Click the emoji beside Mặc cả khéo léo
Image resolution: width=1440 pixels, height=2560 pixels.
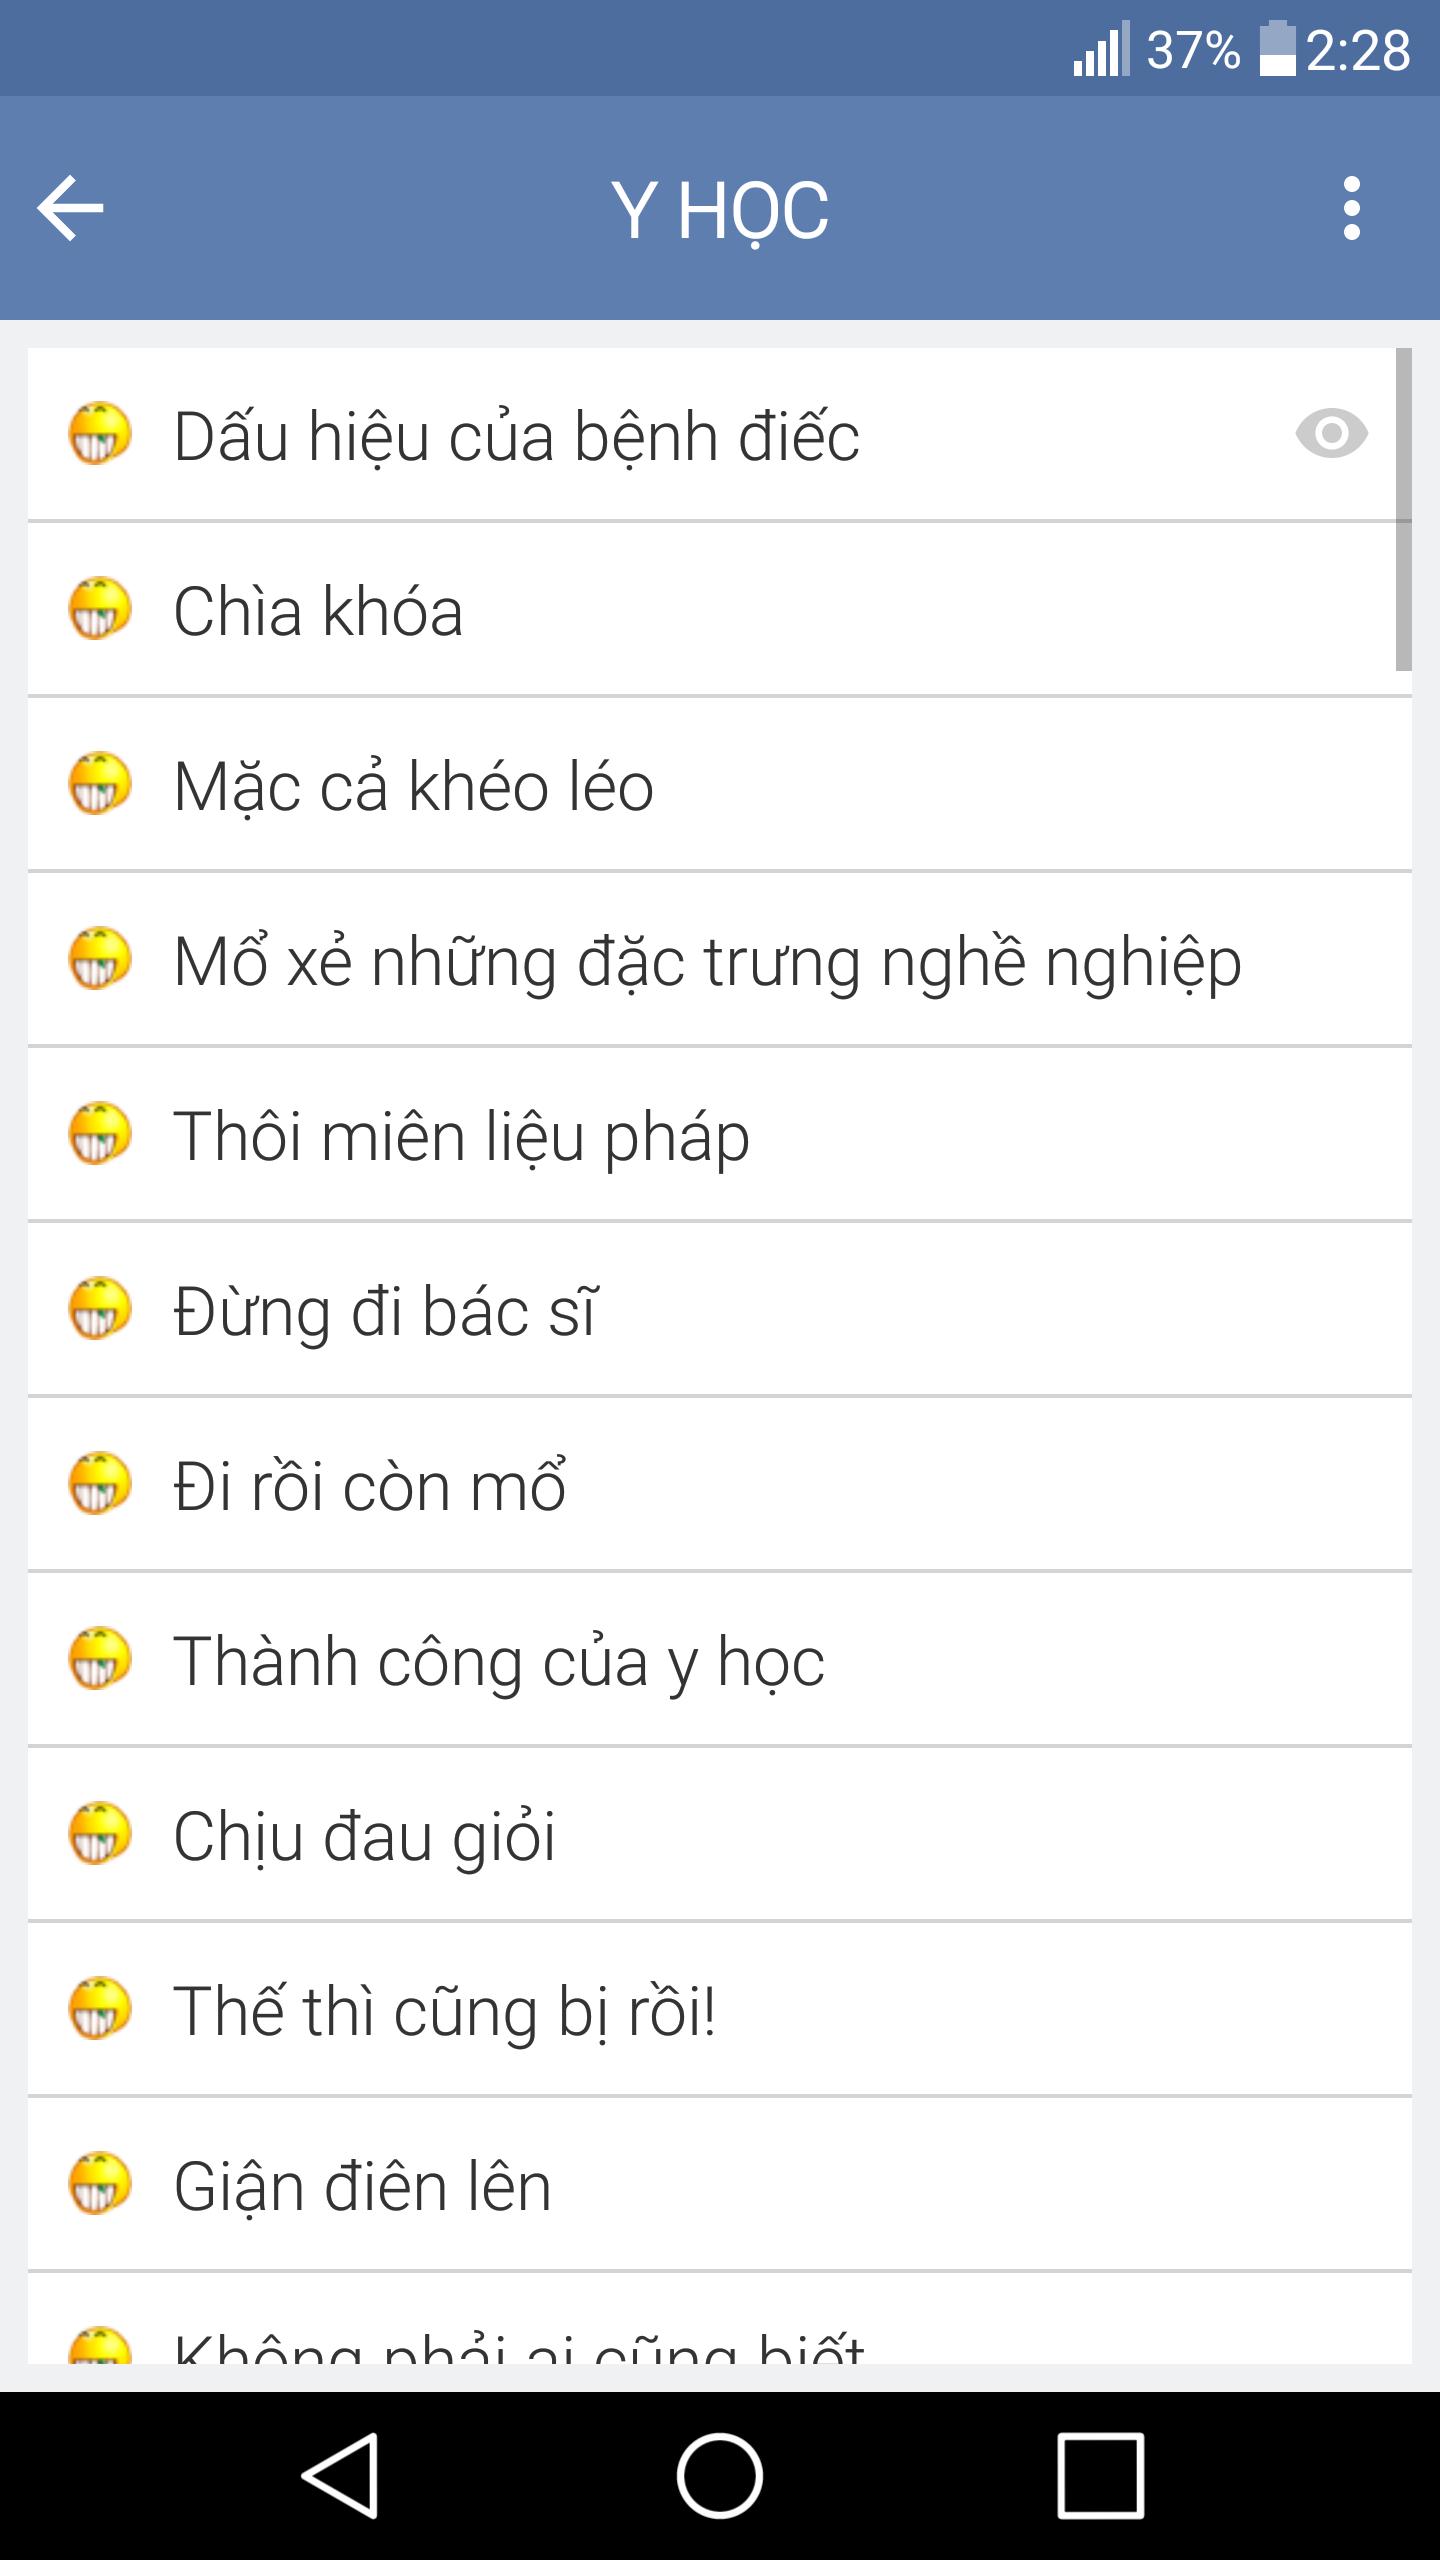99,783
